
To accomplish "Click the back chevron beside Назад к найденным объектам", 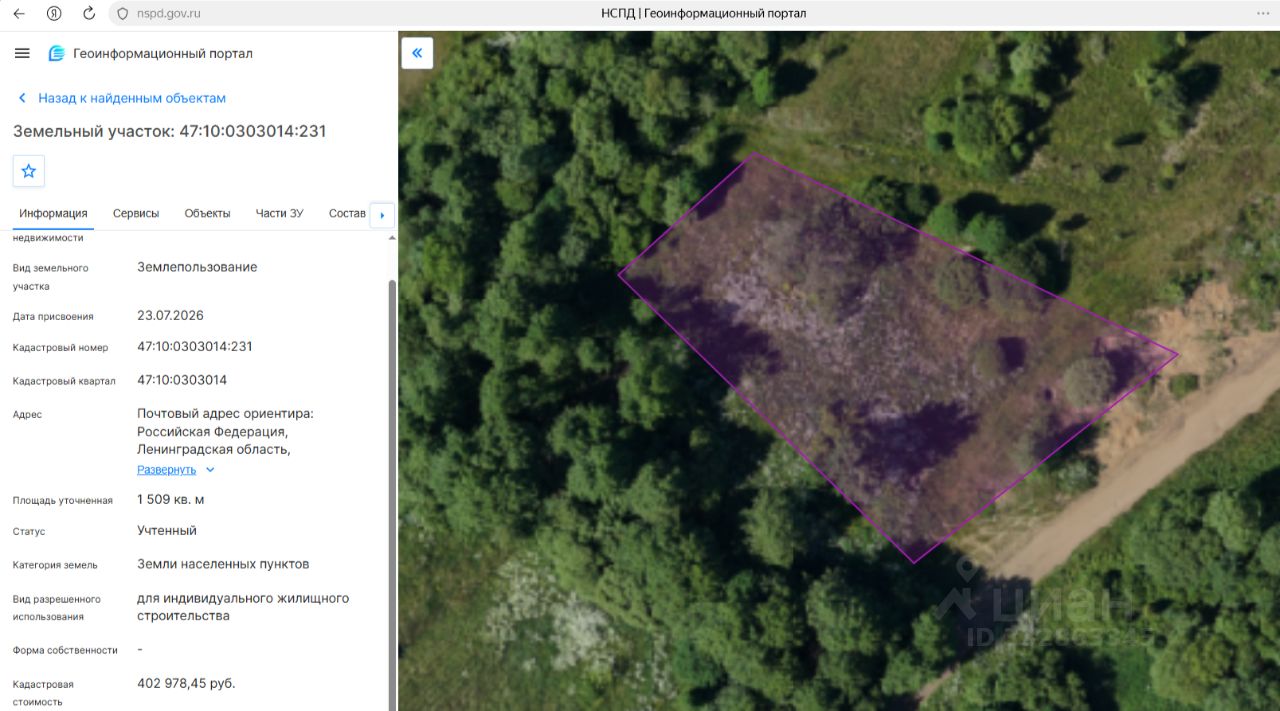I will tap(22, 98).
